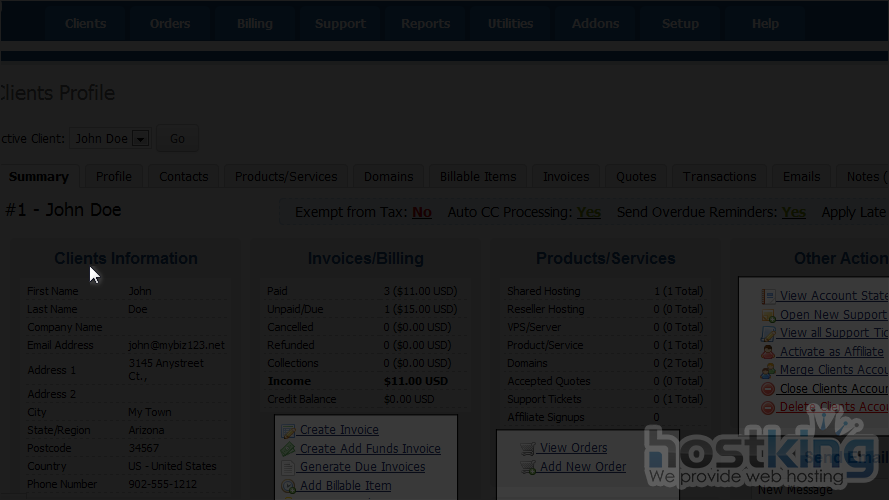This screenshot has height=500, width=889.
Task: Click the View Orders cart icon
Action: coord(527,449)
